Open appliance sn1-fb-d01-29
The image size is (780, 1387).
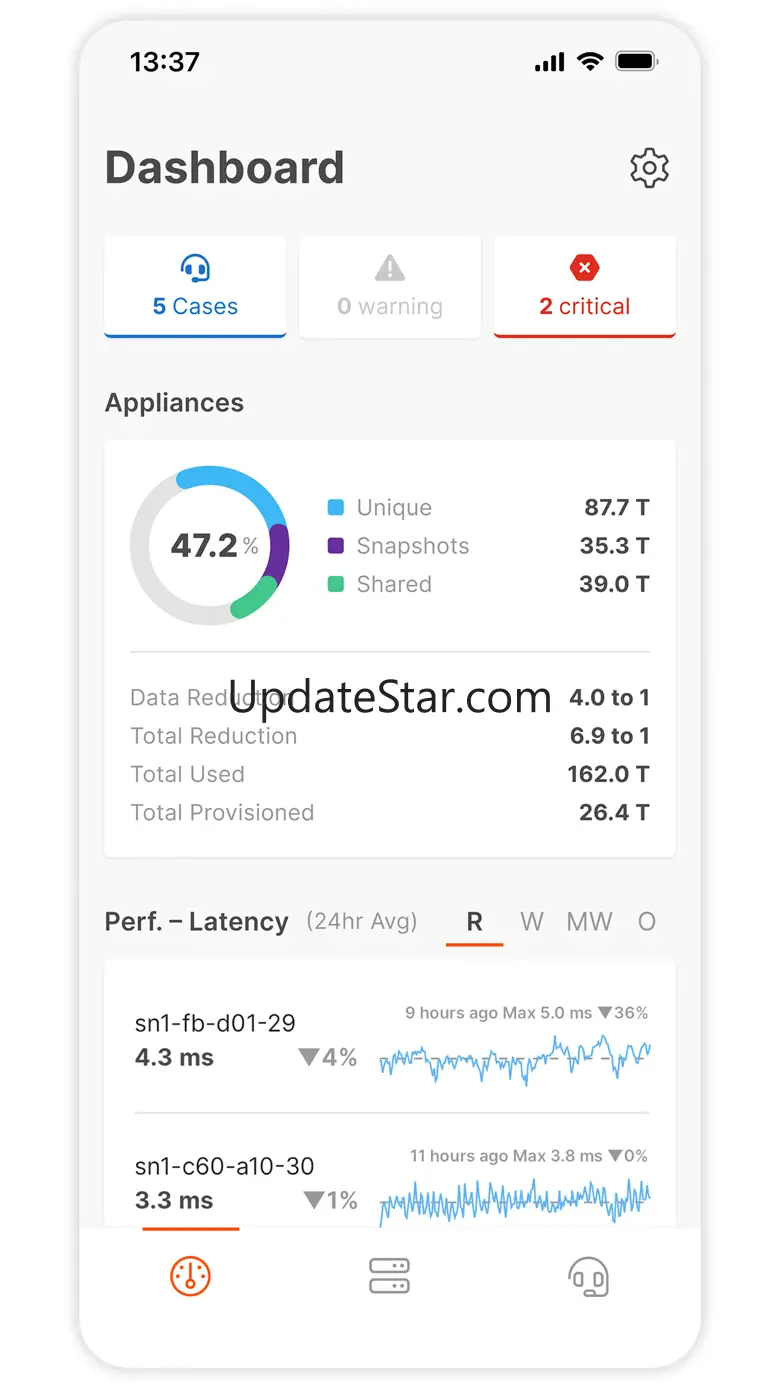(x=390, y=1040)
